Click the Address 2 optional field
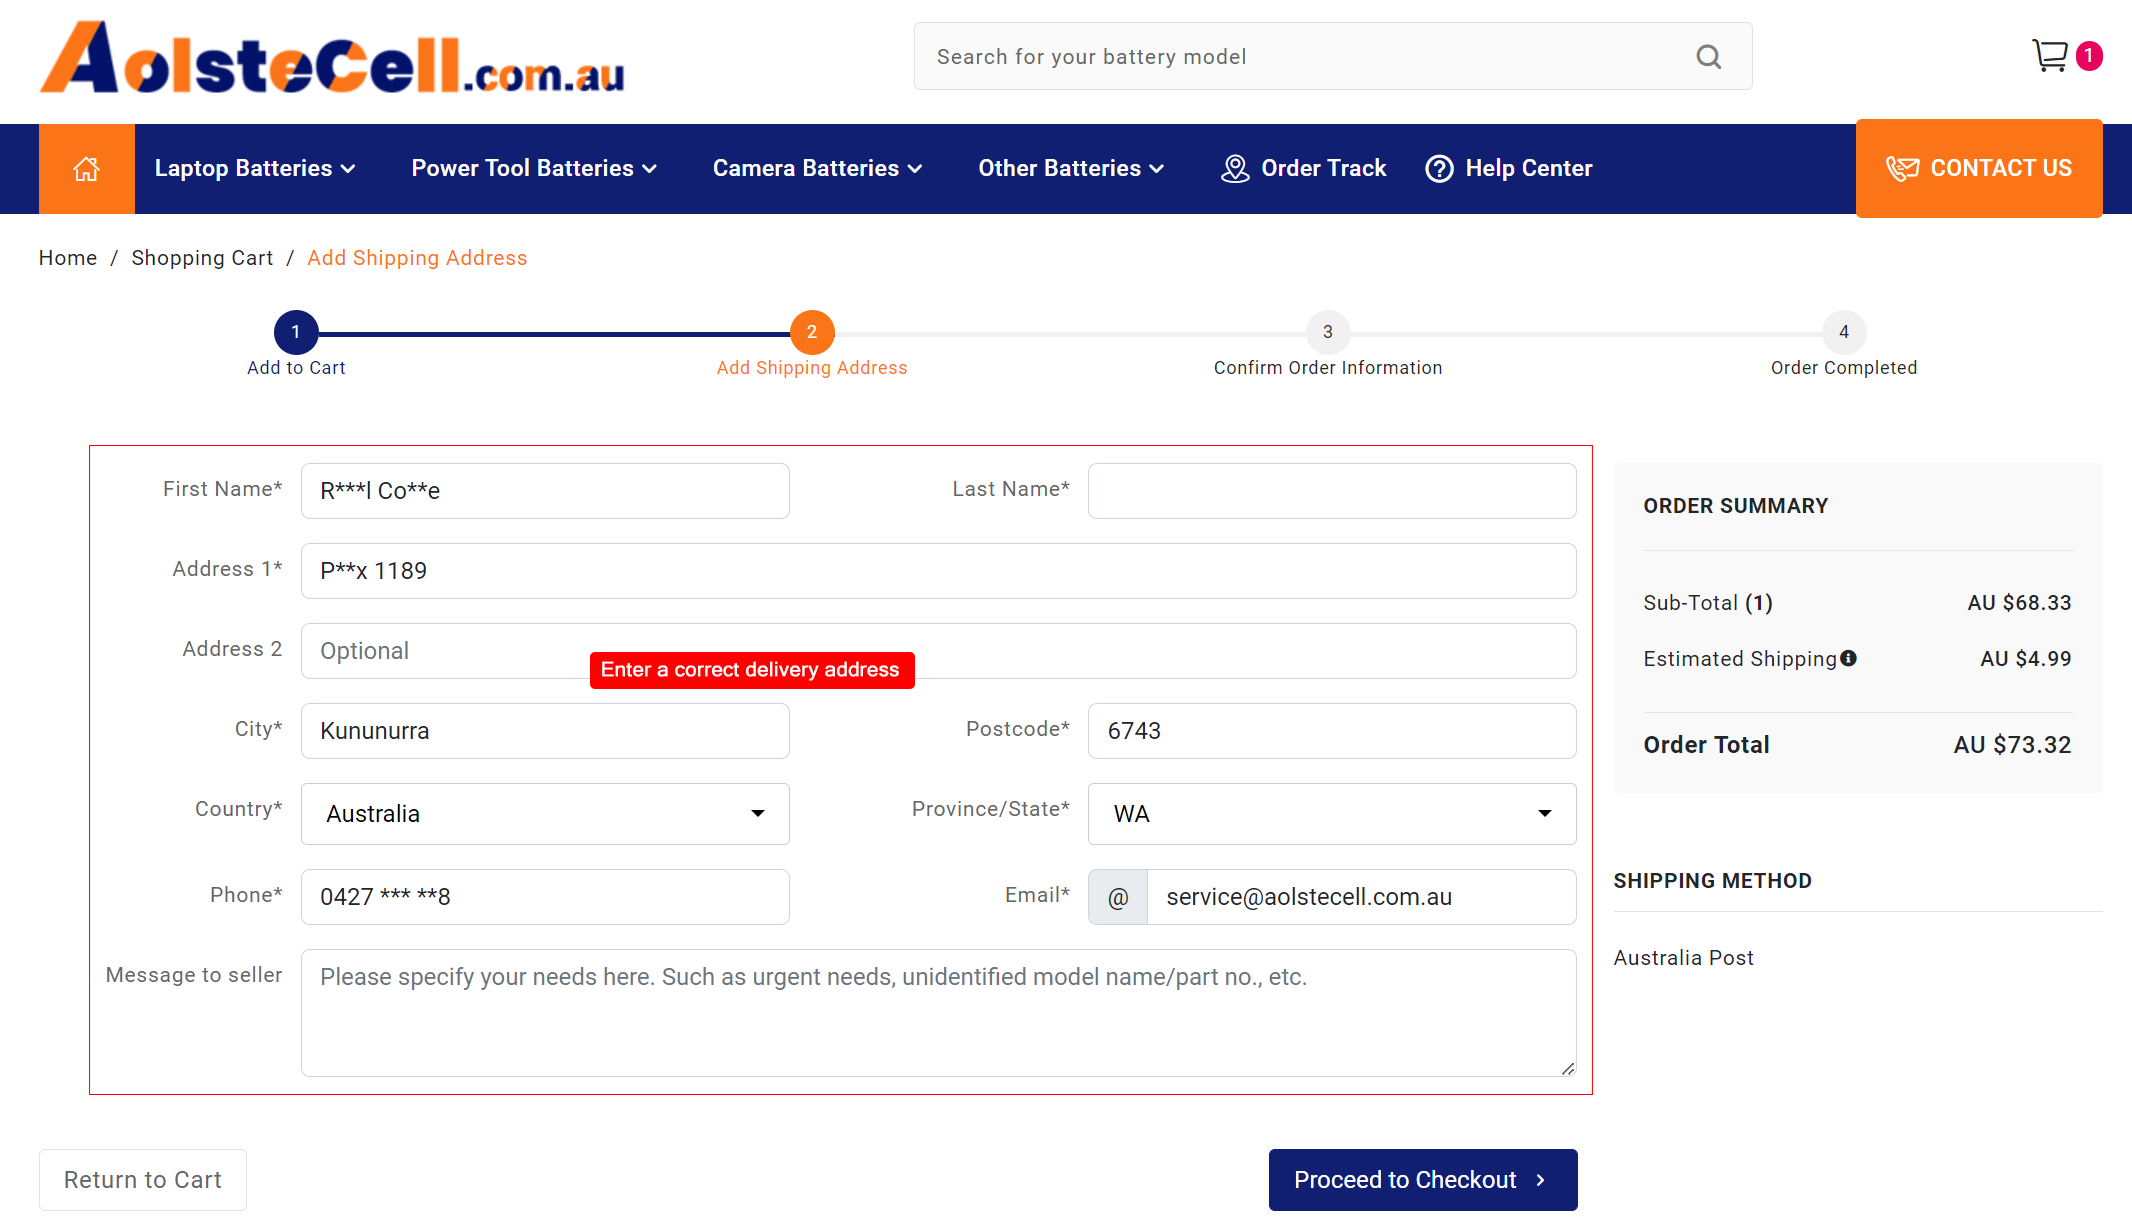The image size is (2132, 1224). pyautogui.click(x=939, y=651)
